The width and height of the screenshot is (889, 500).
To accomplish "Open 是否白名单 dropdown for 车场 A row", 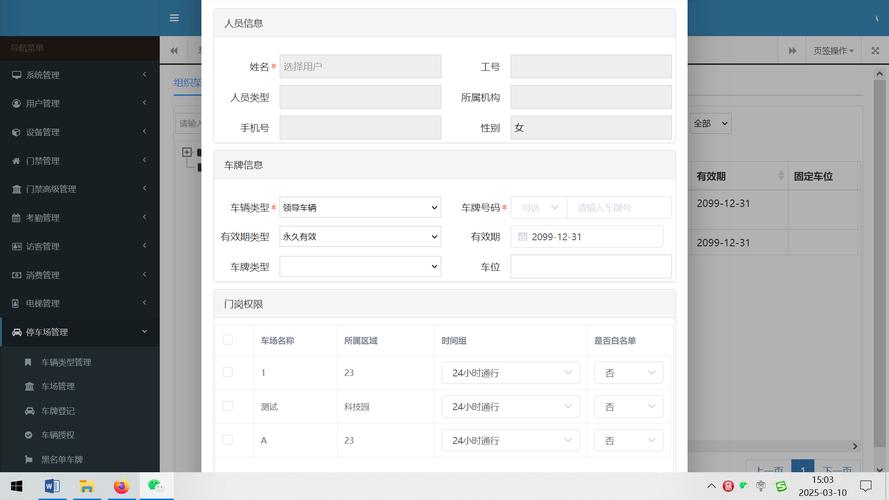I will [x=628, y=440].
